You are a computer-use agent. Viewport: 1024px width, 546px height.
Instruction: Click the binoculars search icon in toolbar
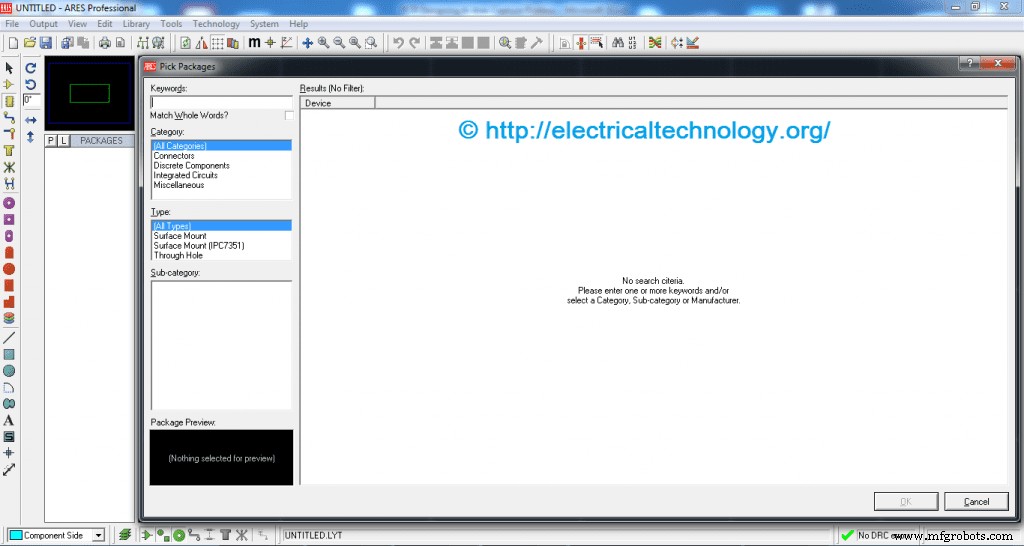[x=618, y=43]
